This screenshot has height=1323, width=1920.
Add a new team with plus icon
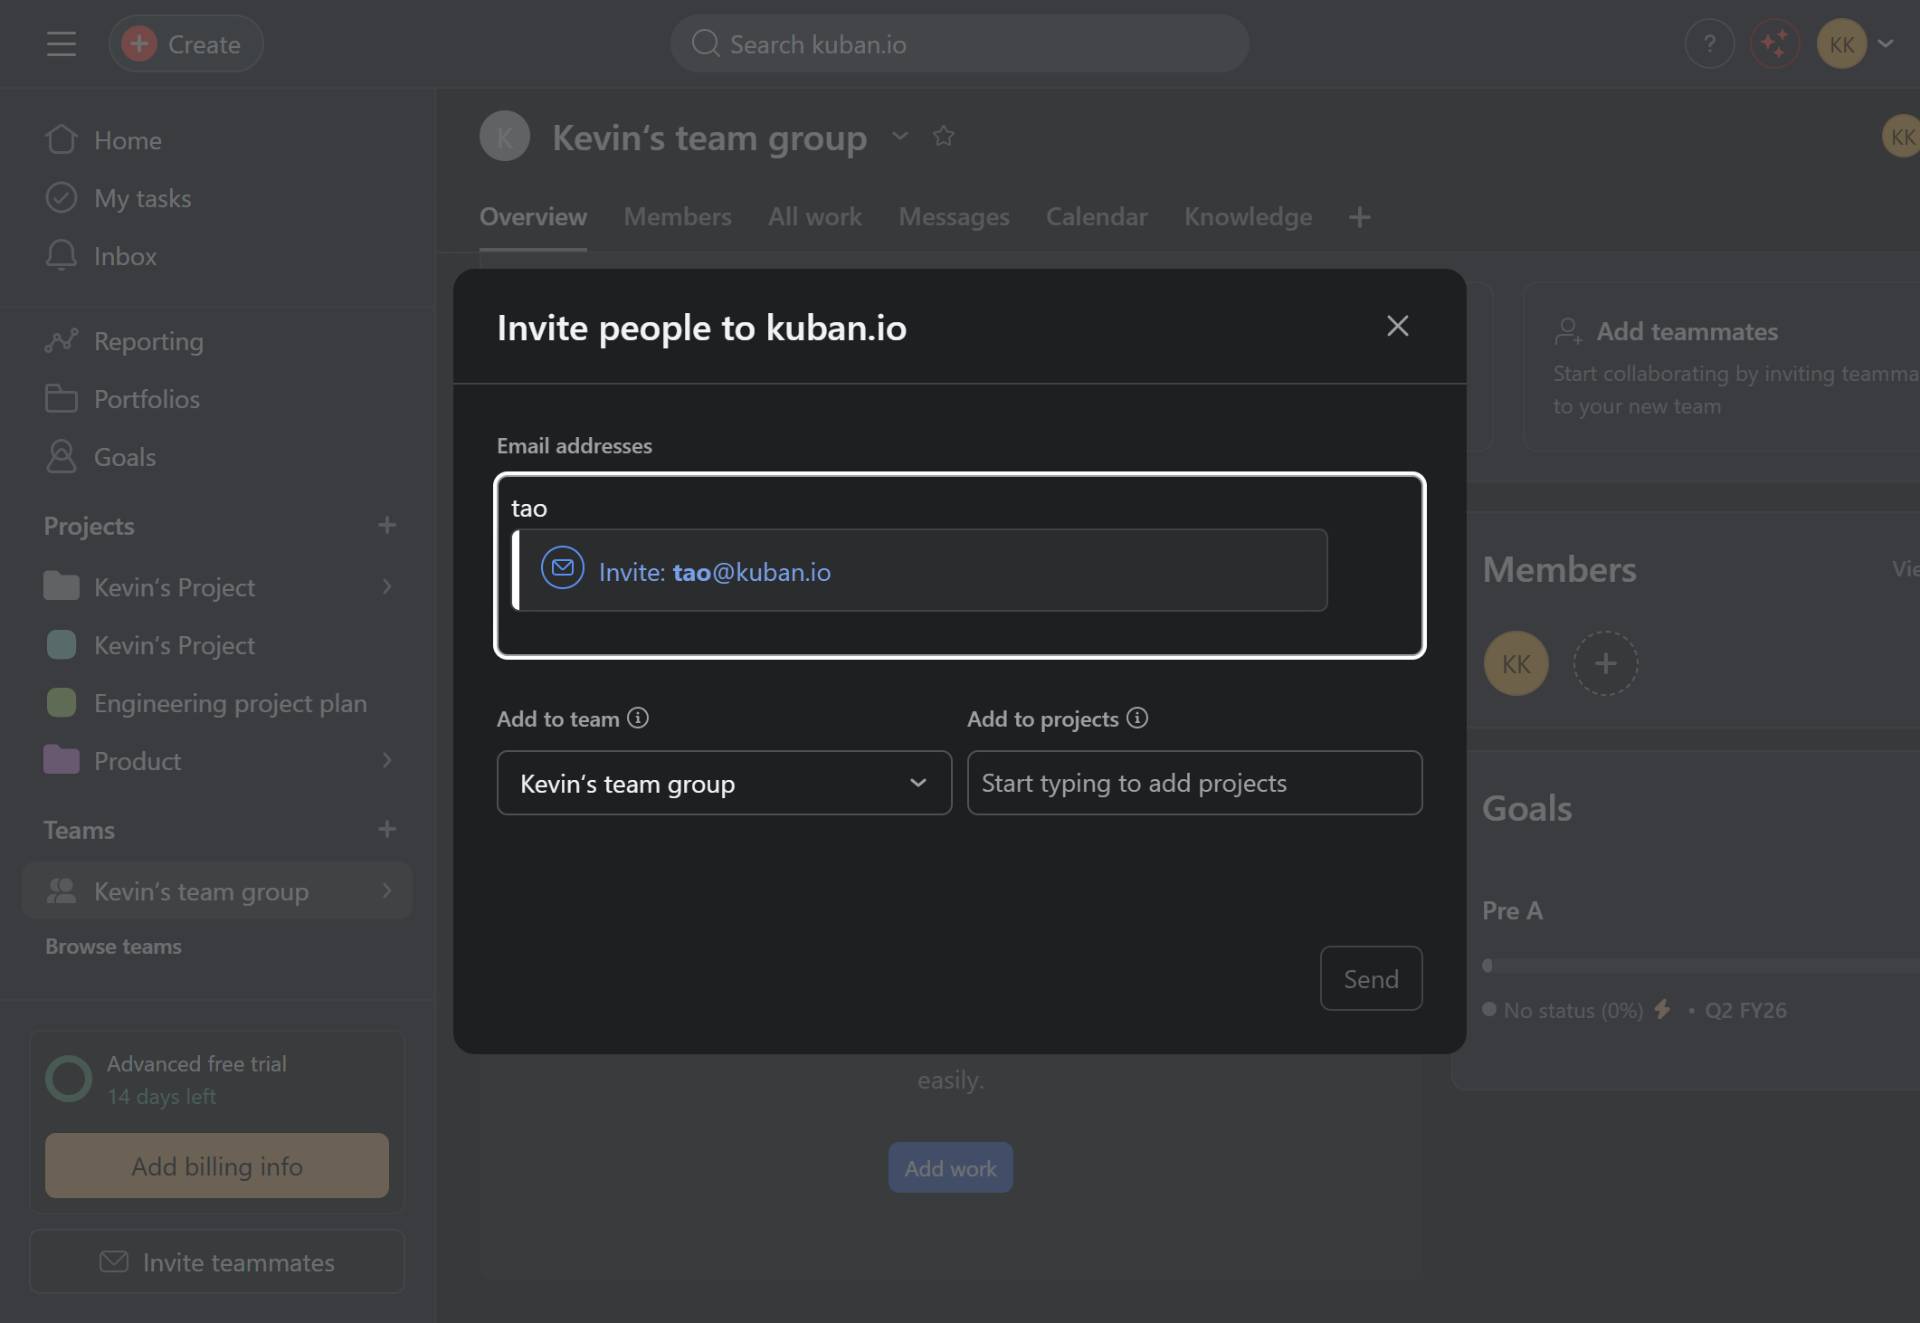click(387, 829)
